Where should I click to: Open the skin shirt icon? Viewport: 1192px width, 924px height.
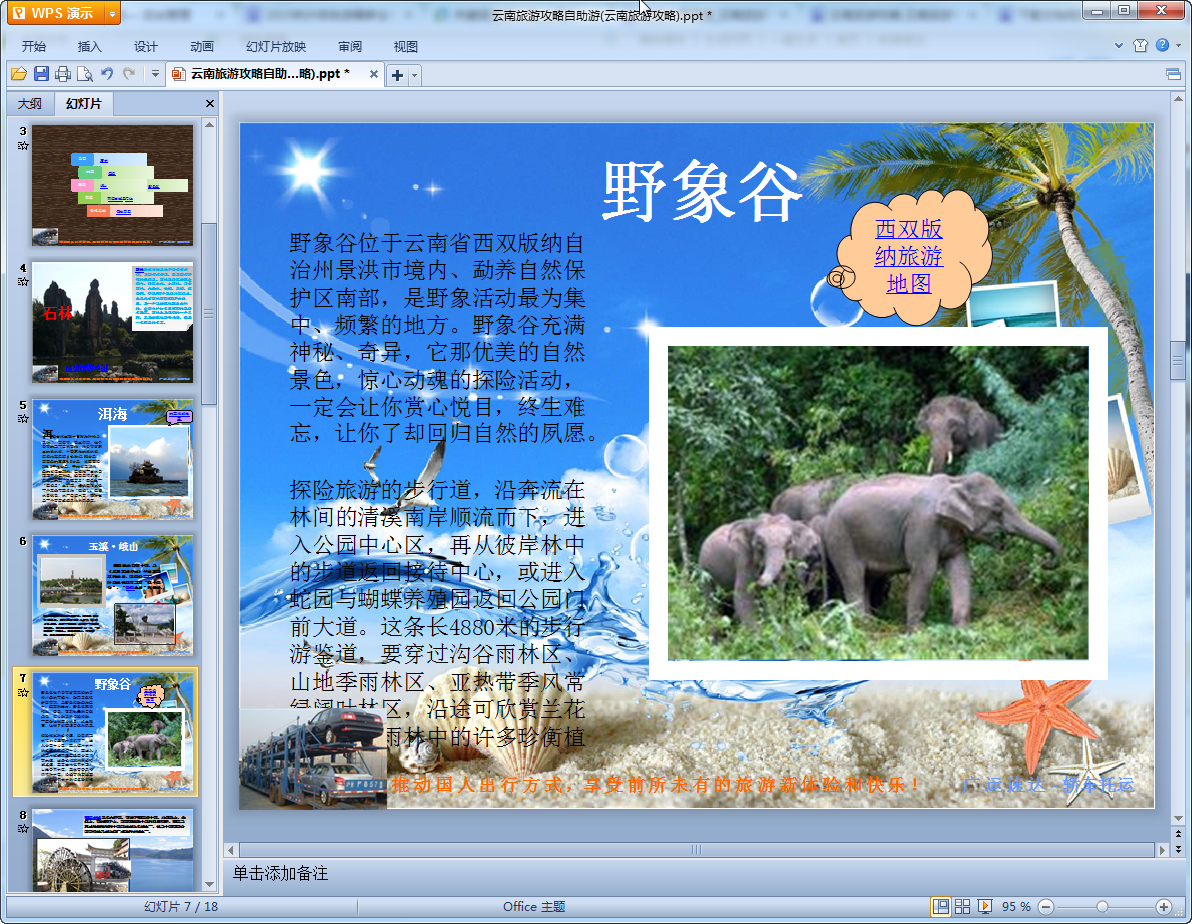coord(1140,46)
